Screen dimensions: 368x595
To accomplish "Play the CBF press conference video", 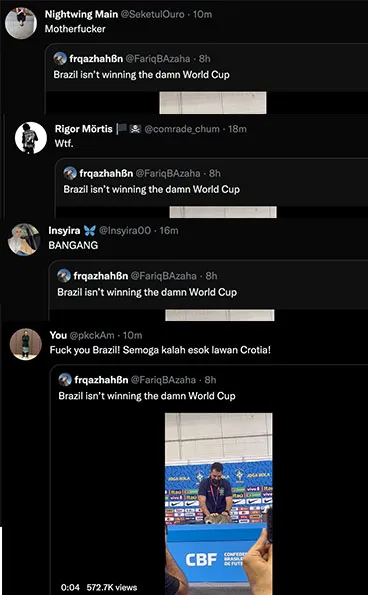I will click(219, 504).
